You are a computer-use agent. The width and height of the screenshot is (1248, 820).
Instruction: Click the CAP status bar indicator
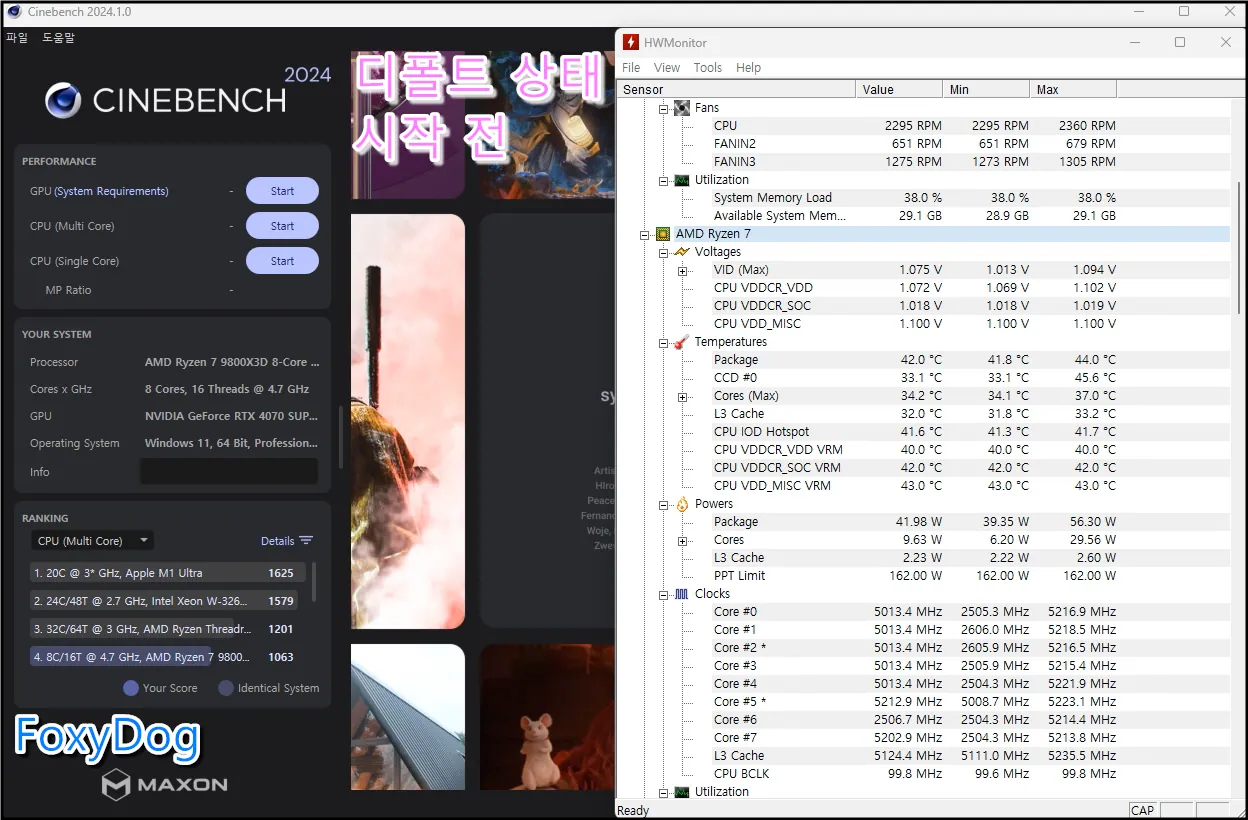pos(1142,811)
